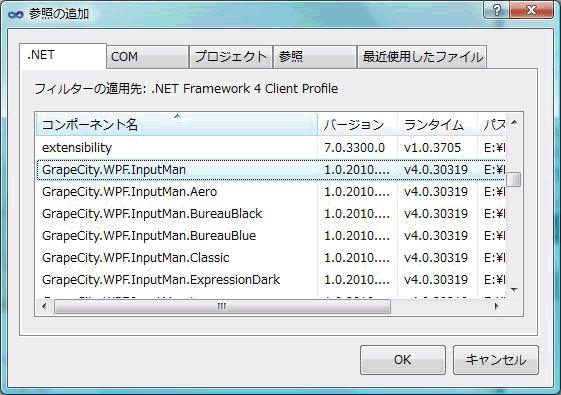Select GrapeCity.WPF.InputMan.Aero row
The height and width of the screenshot is (395, 561).
click(x=271, y=192)
